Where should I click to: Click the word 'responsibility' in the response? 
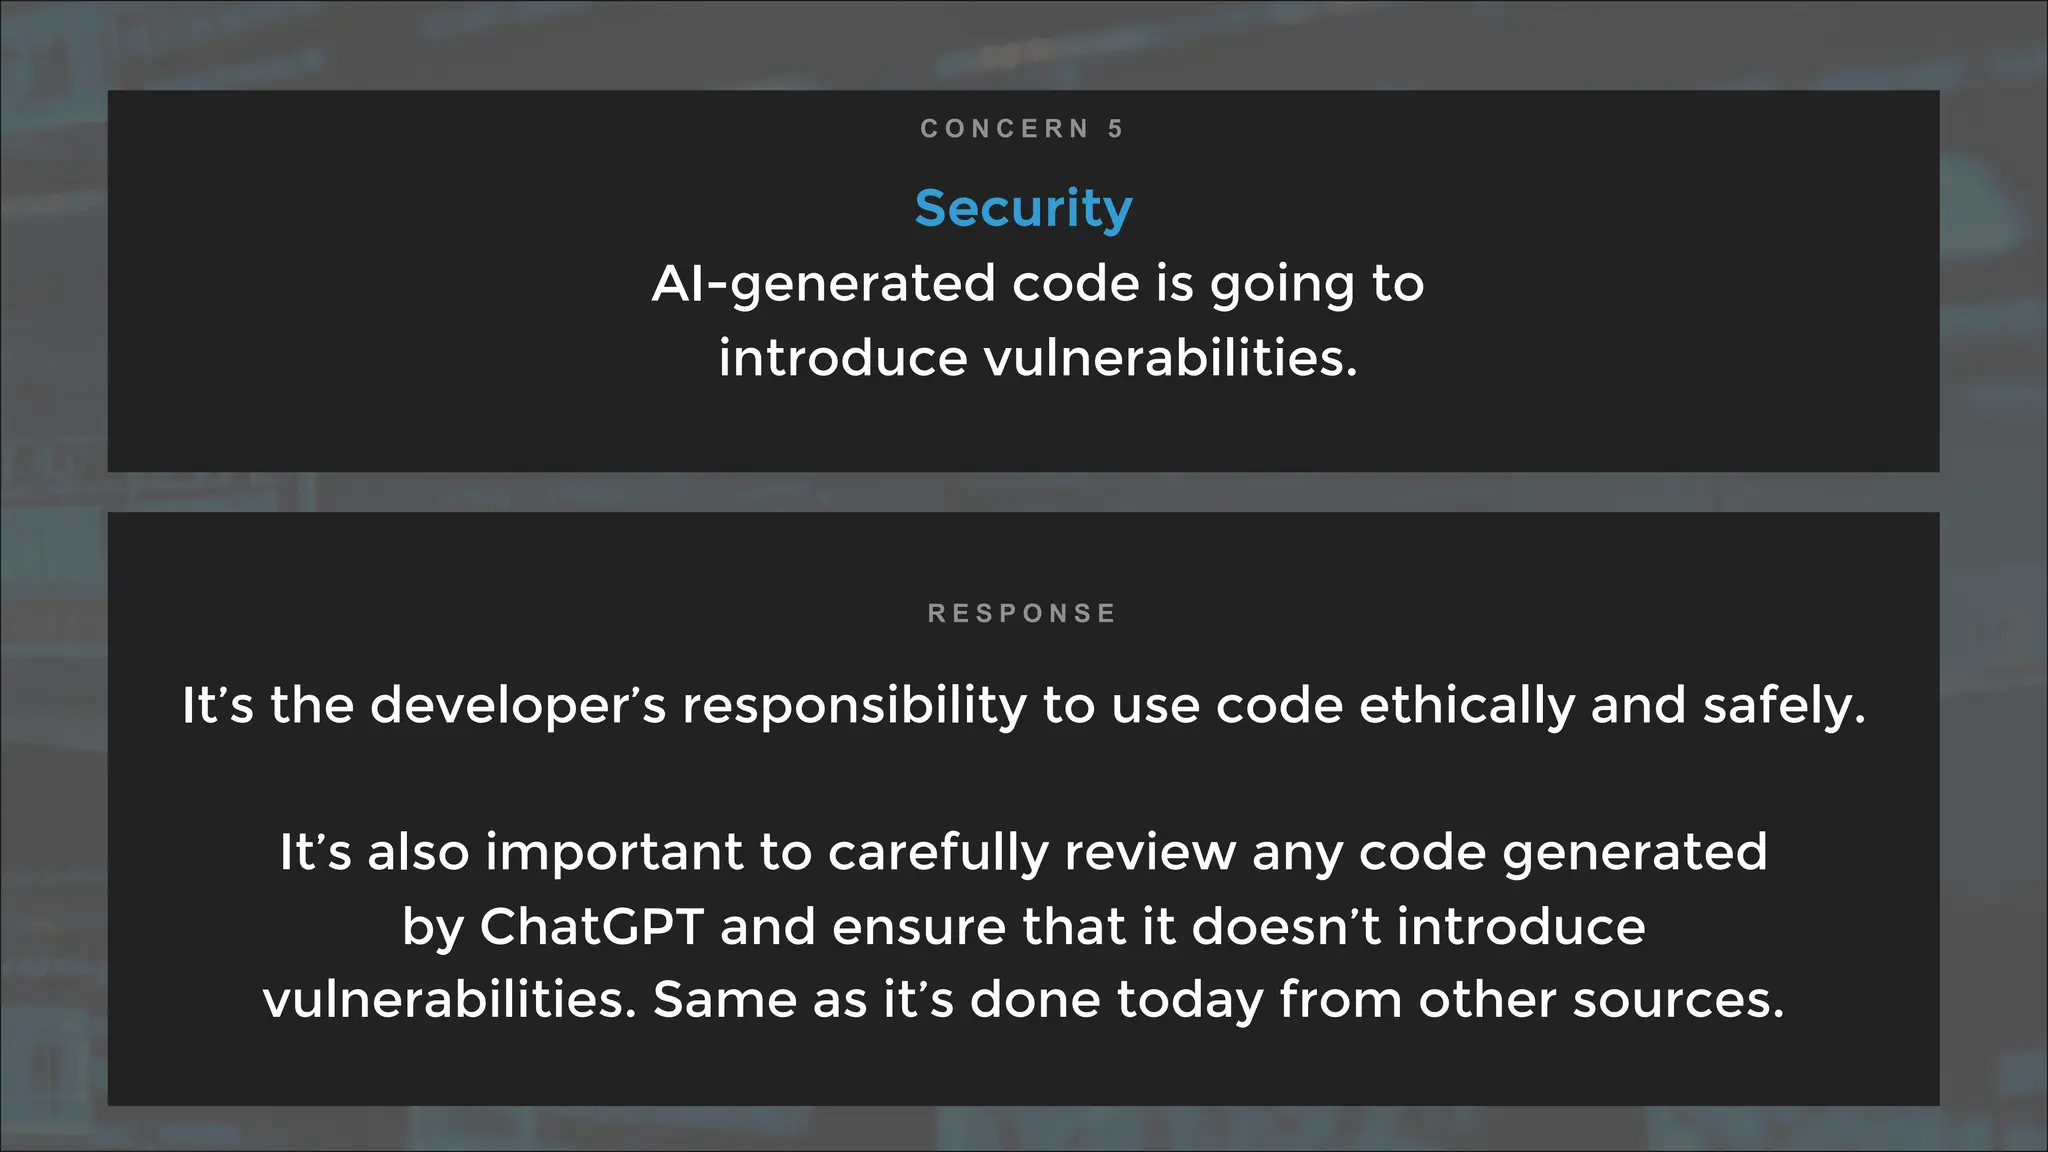[x=854, y=705]
